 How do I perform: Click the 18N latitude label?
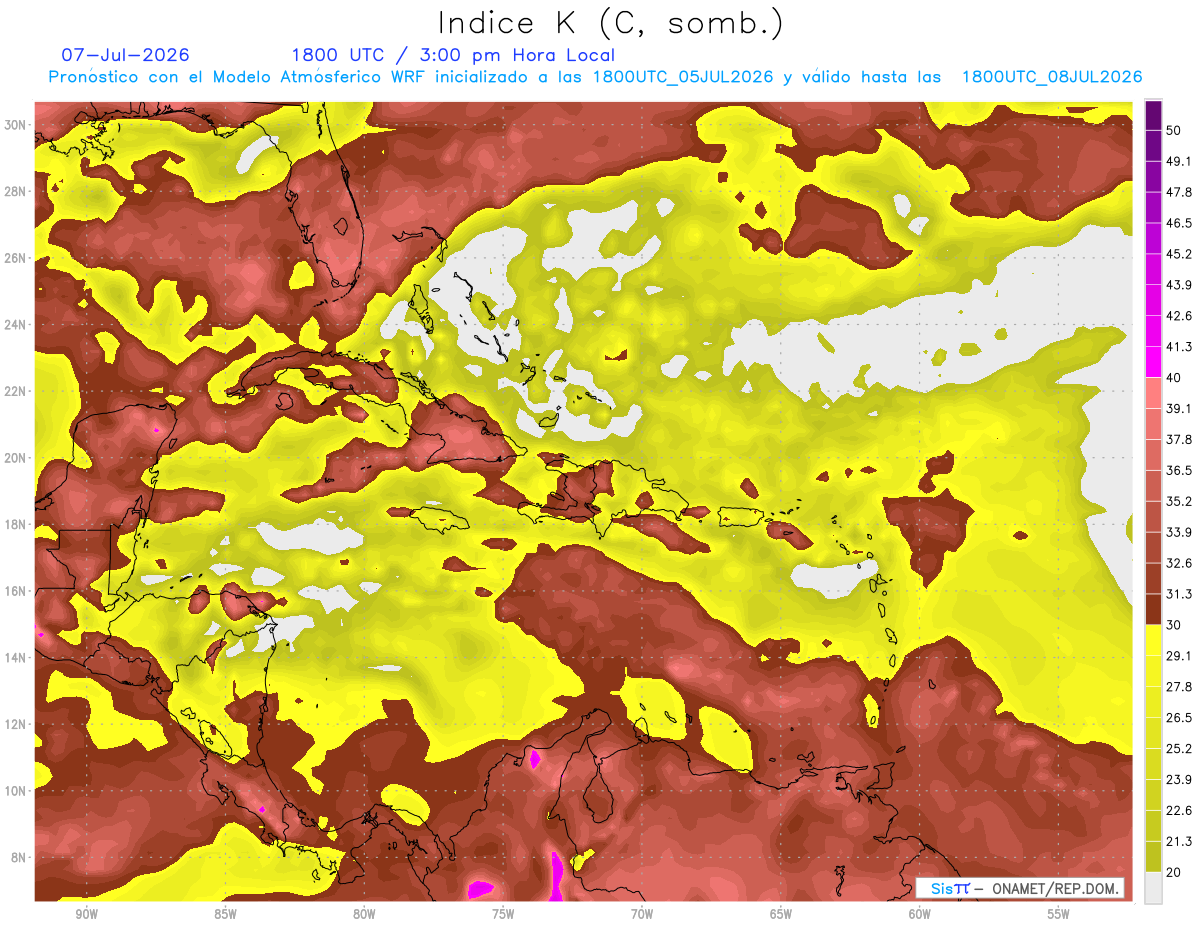16,525
